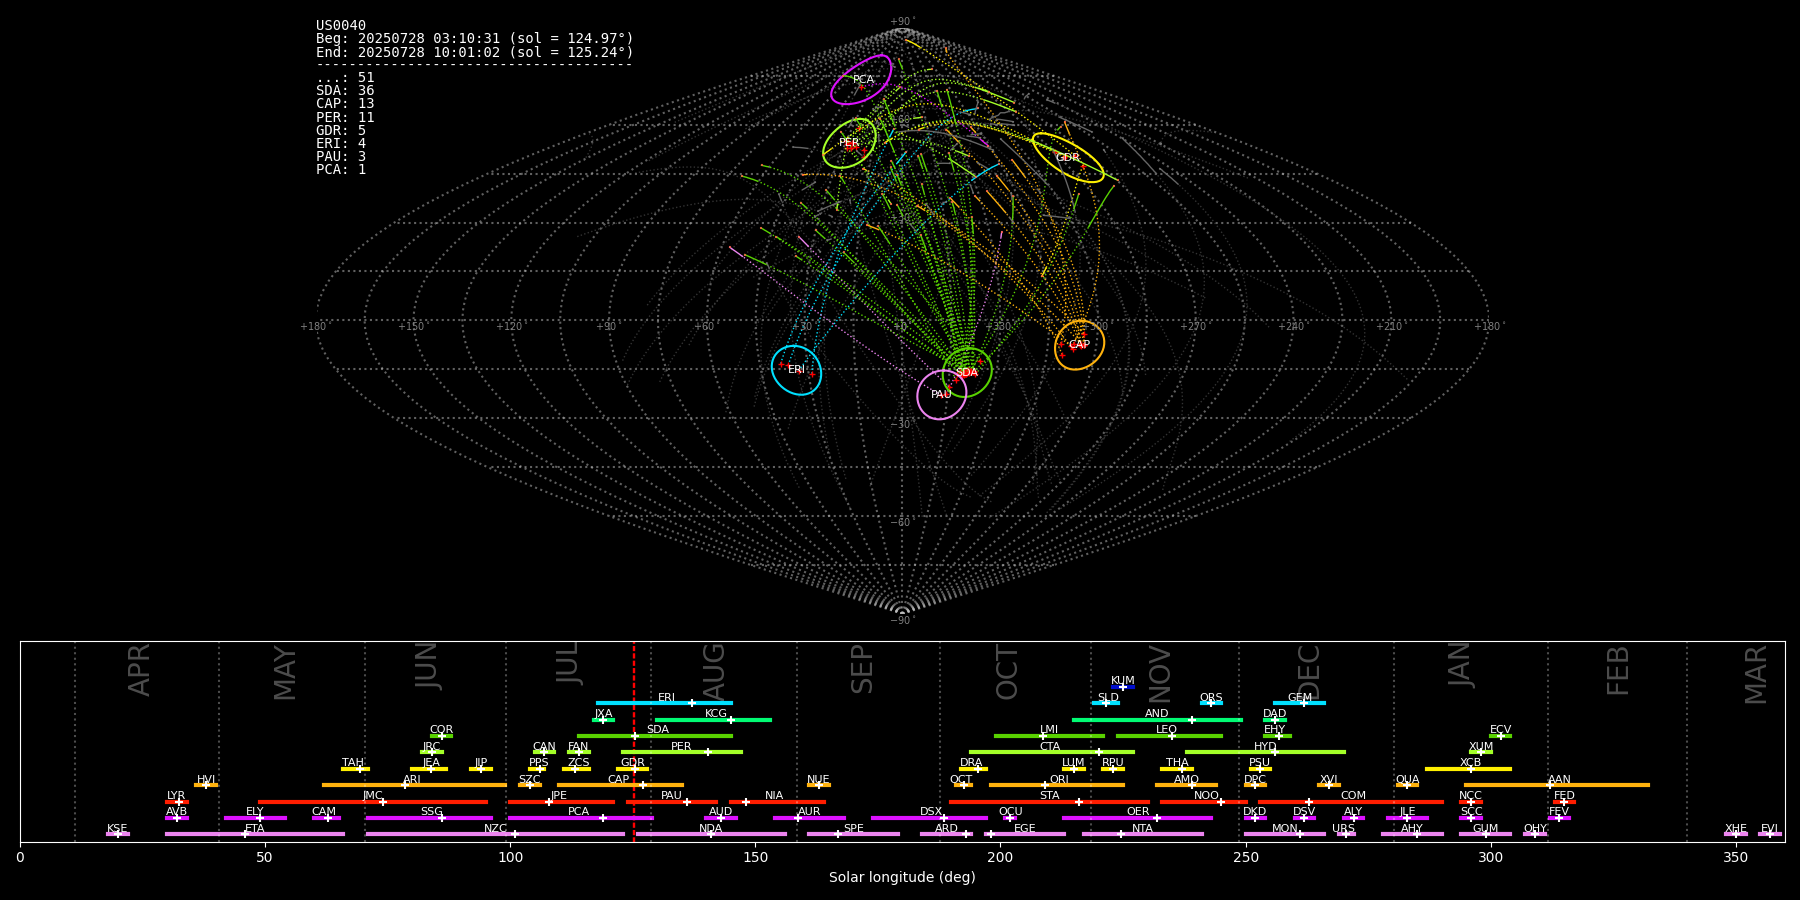Viewport: 1800px width, 900px height.
Task: Click the URS shower marker on timeline
Action: pyautogui.click(x=1346, y=834)
